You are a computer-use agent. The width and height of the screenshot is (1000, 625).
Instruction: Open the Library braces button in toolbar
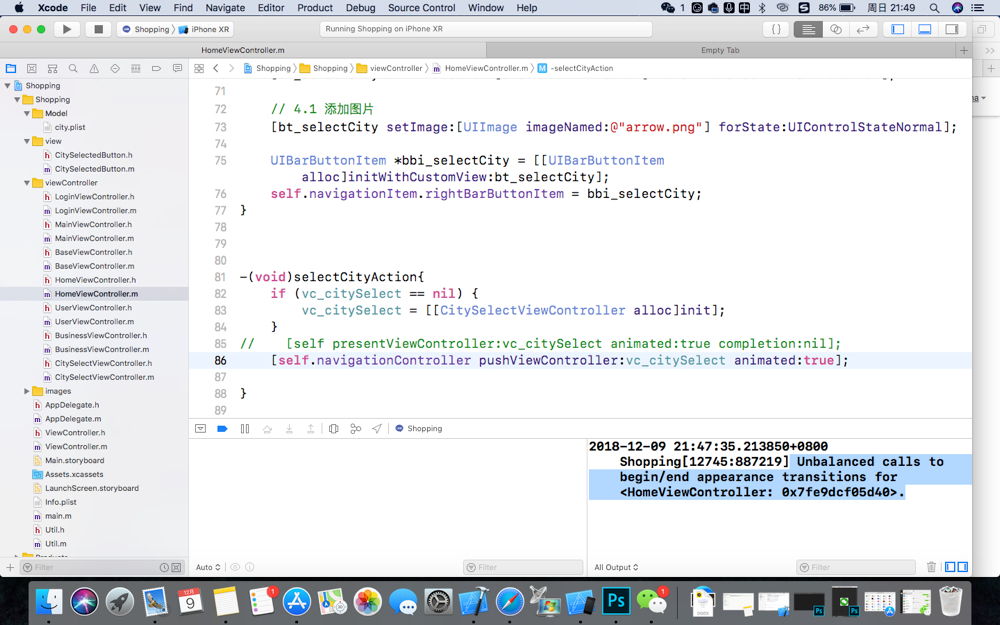coord(776,29)
